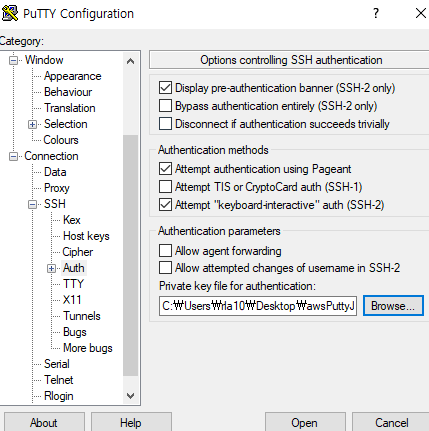
Task: Select the SSH category
Action: 55,204
